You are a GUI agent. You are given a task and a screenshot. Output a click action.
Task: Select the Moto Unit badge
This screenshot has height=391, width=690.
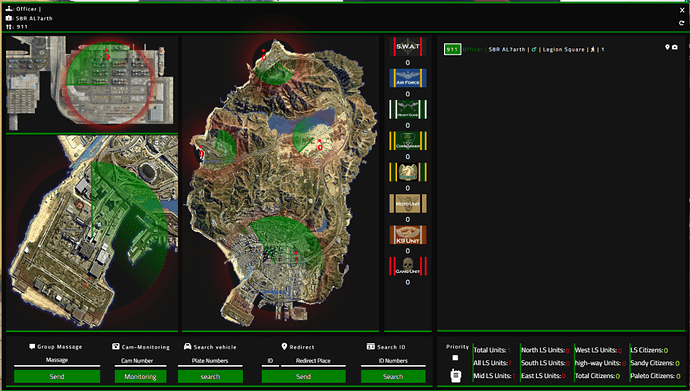408,203
